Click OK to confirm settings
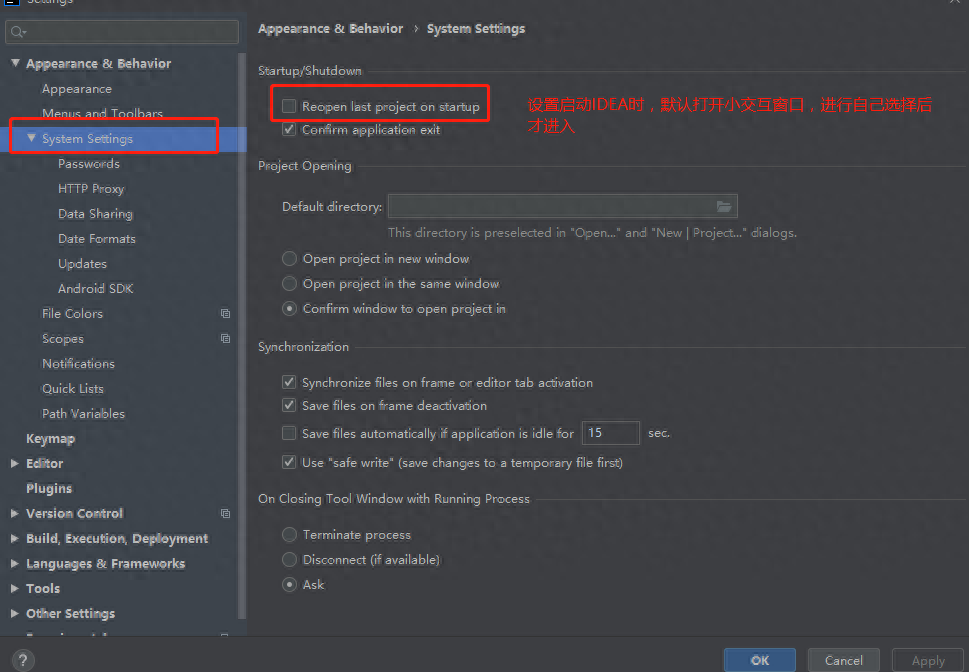Viewport: 969px width, 672px height. [x=760, y=660]
